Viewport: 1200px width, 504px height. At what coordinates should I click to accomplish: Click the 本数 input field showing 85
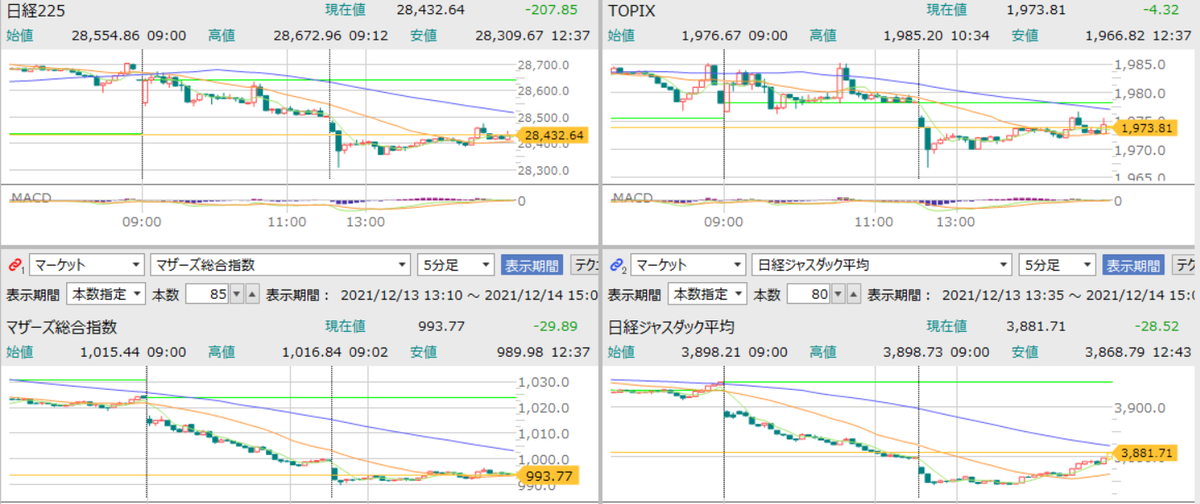[x=207, y=295]
